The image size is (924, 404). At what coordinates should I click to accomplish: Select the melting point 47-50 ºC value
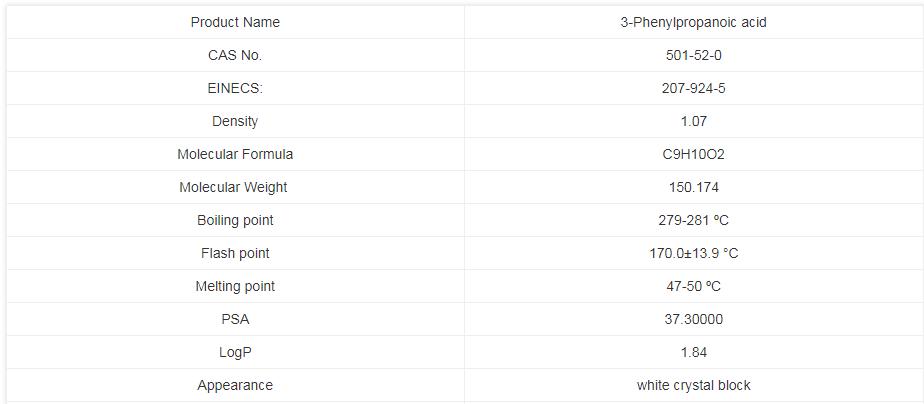(x=693, y=286)
